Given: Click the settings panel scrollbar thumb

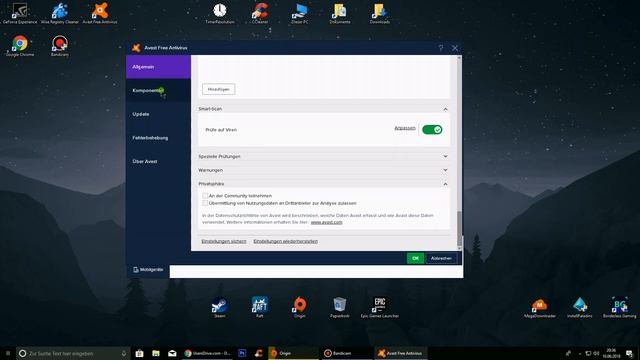Looking at the screenshot, I should point(459,229).
